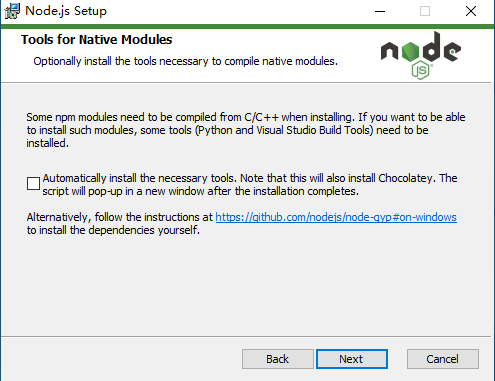The width and height of the screenshot is (495, 381).
Task: Open the node-gyp on-windows GitHub link
Action: (336, 217)
